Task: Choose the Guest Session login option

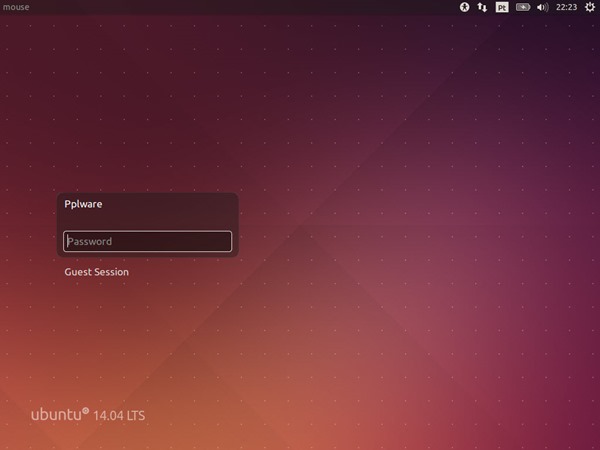Action: click(x=96, y=272)
